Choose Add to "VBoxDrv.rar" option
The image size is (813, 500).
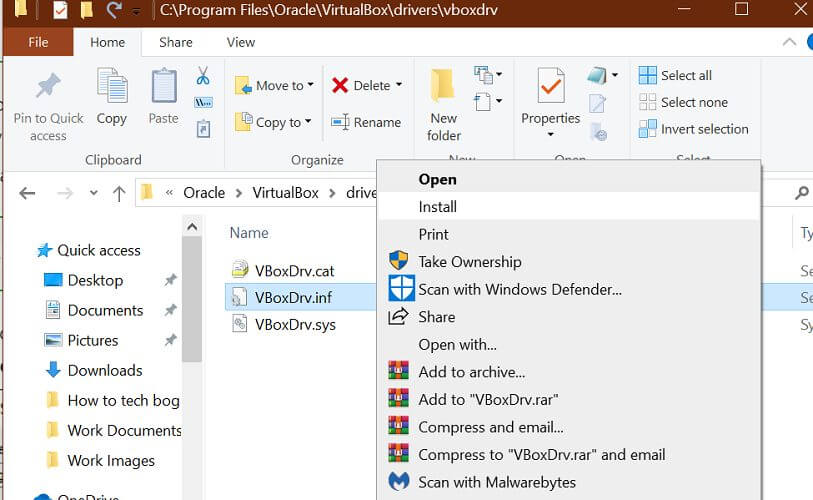[x=569, y=399]
